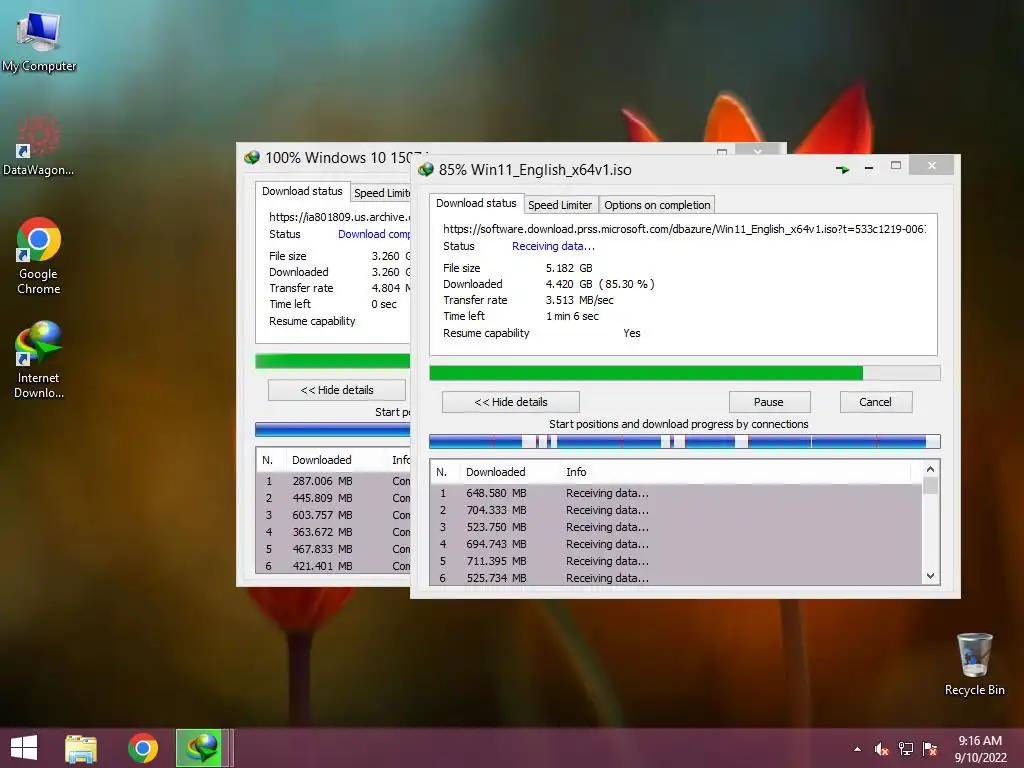Select connection row 525.734 MB

click(676, 577)
